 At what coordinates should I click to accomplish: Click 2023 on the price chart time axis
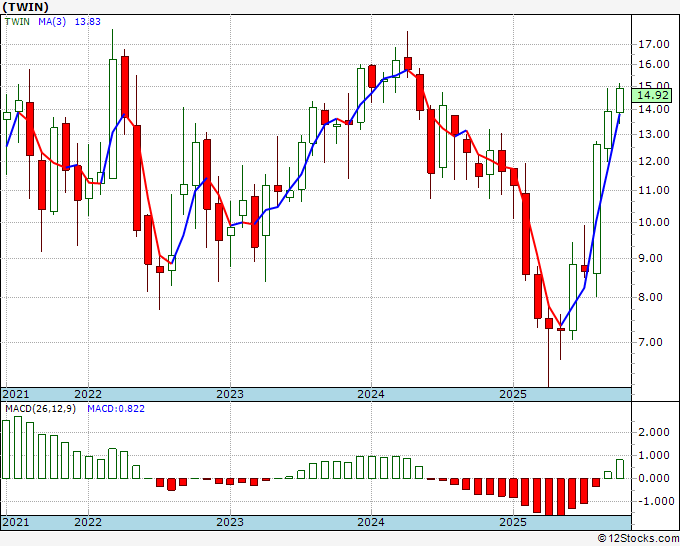(x=230, y=394)
